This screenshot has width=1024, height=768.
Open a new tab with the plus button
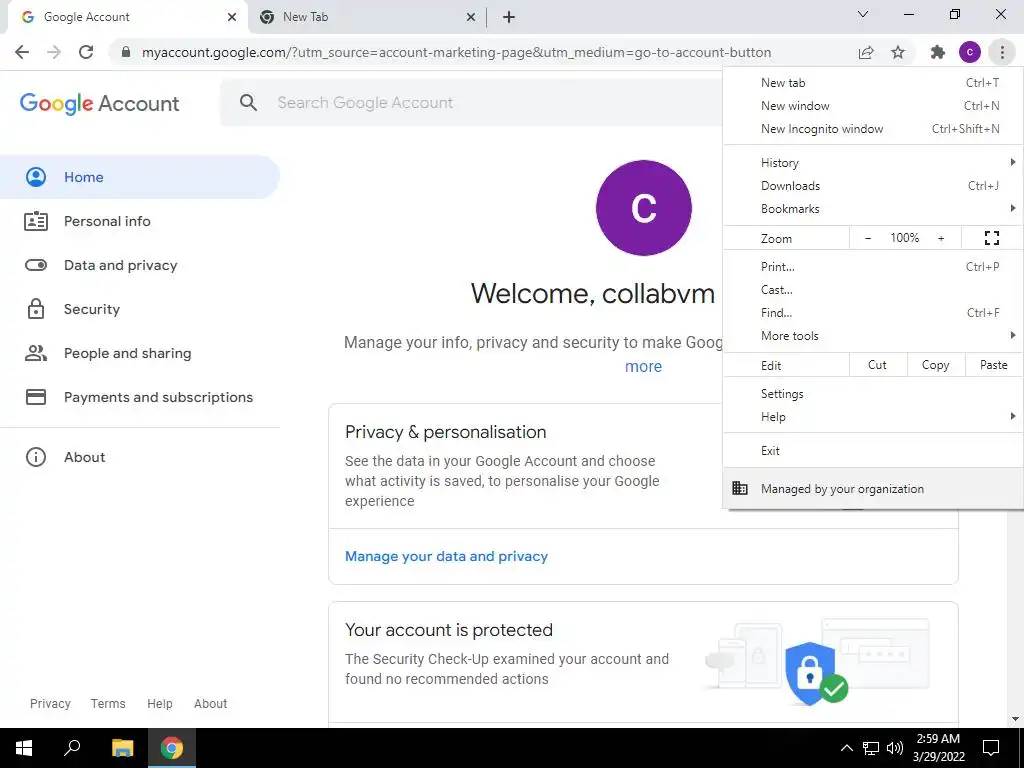[509, 17]
